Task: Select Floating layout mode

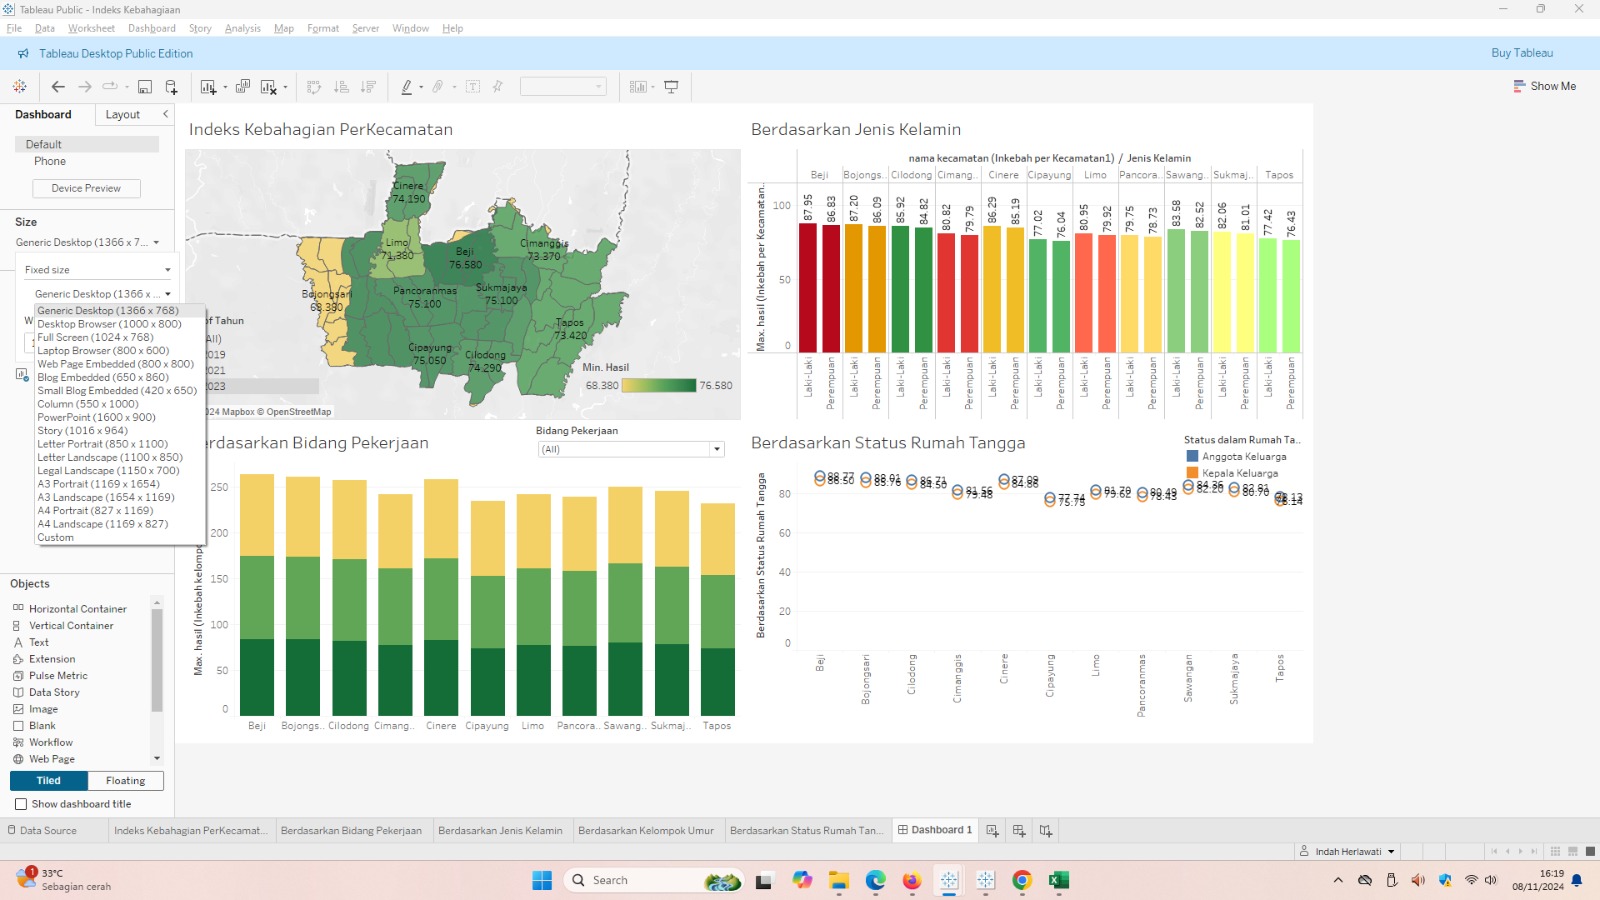Action: 125,781
